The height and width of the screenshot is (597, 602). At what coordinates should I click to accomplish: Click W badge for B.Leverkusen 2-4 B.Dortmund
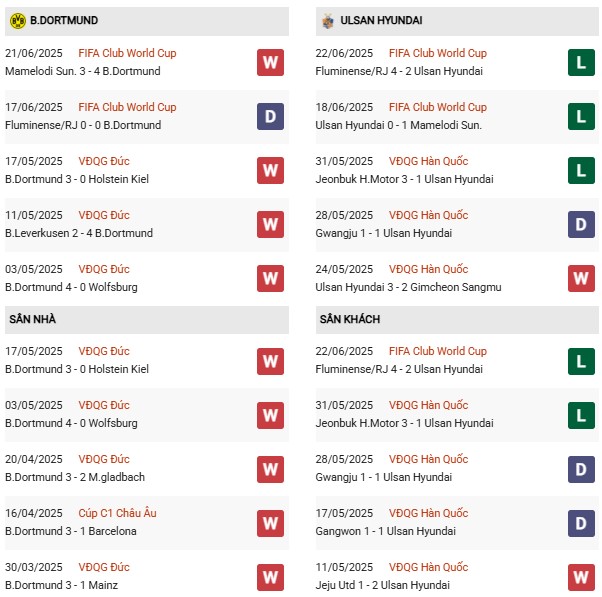coord(270,224)
